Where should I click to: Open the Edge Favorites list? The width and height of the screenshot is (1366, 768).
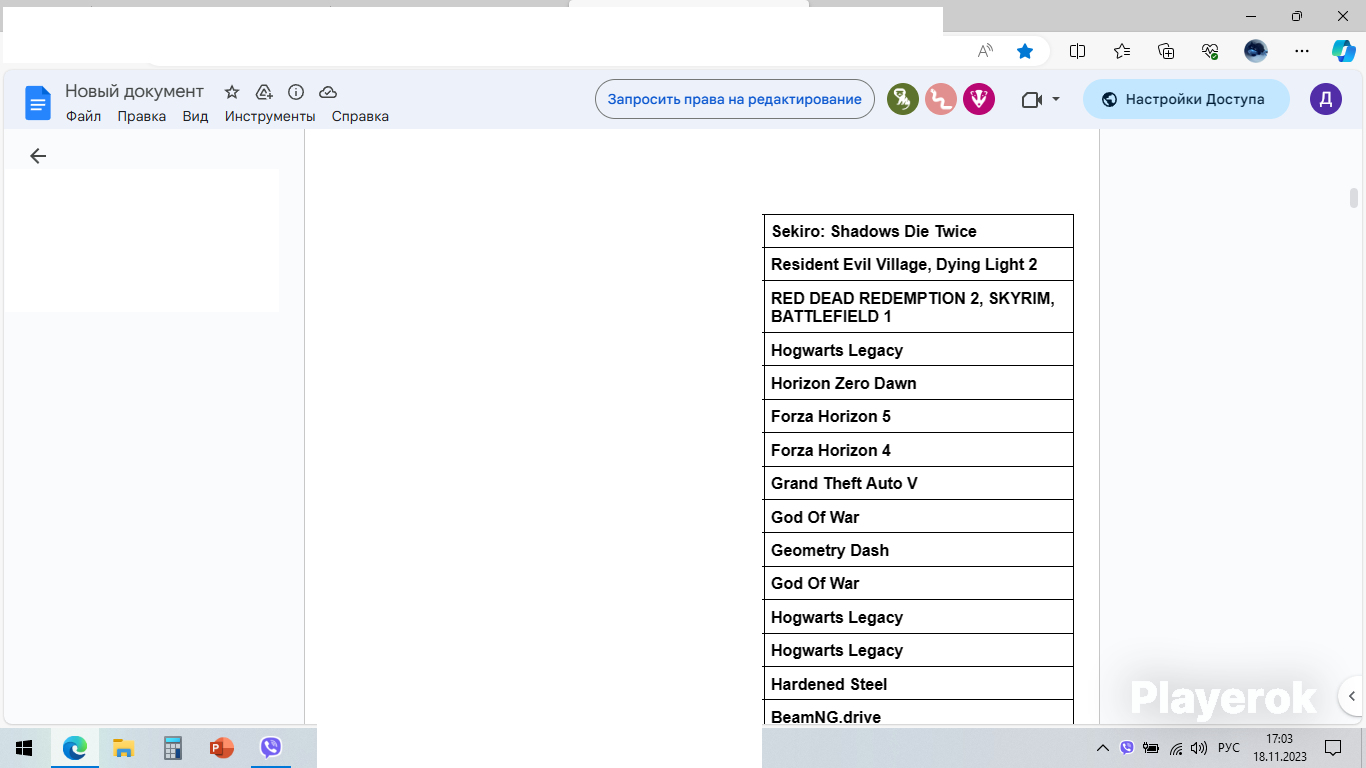(1122, 51)
